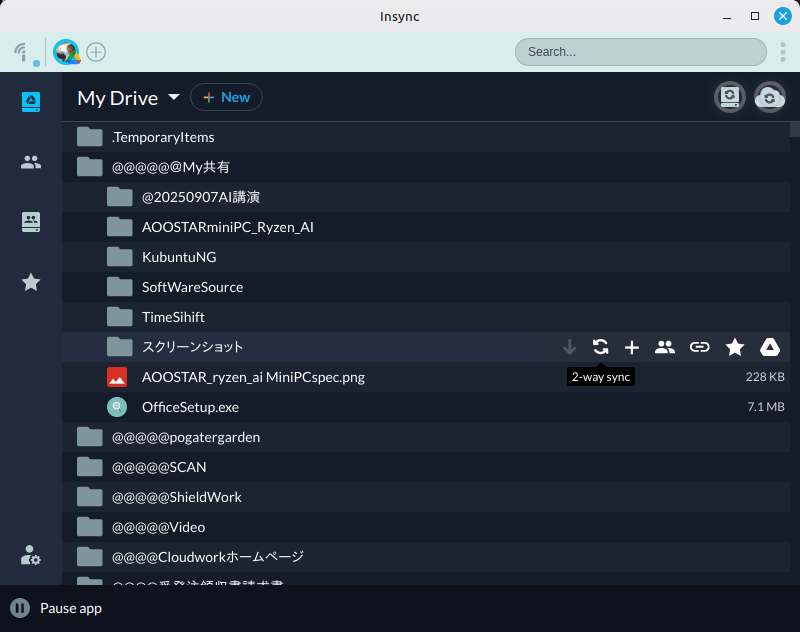Star the スクリーンショット folder

point(735,347)
